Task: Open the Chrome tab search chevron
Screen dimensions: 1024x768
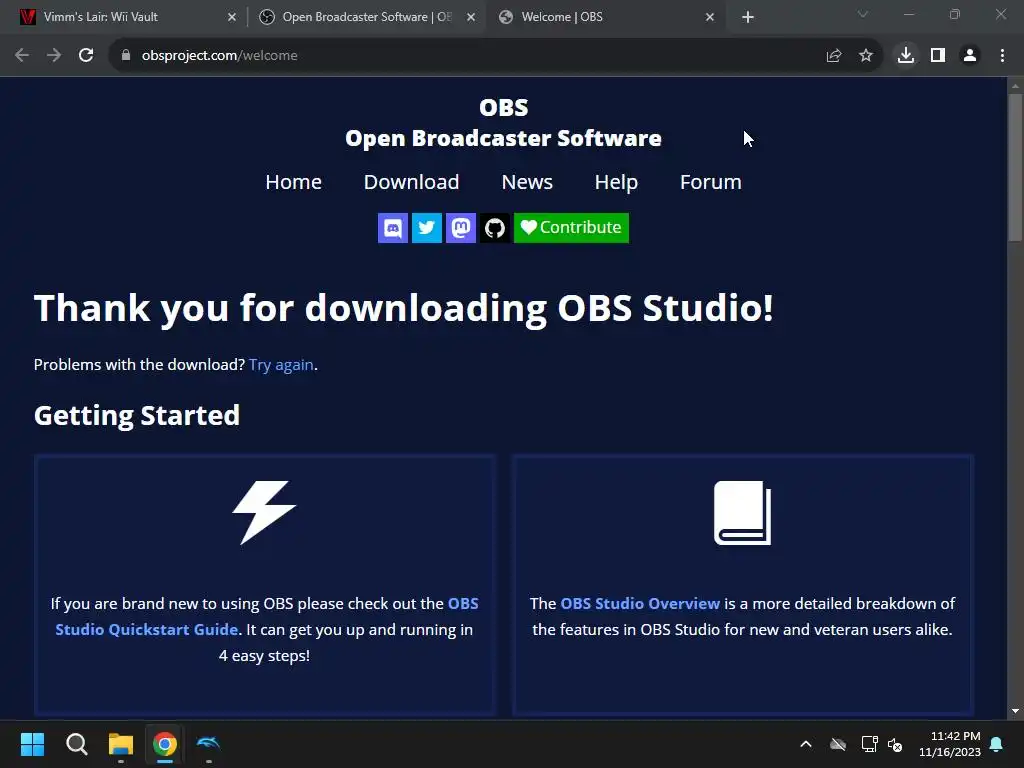Action: point(863,14)
